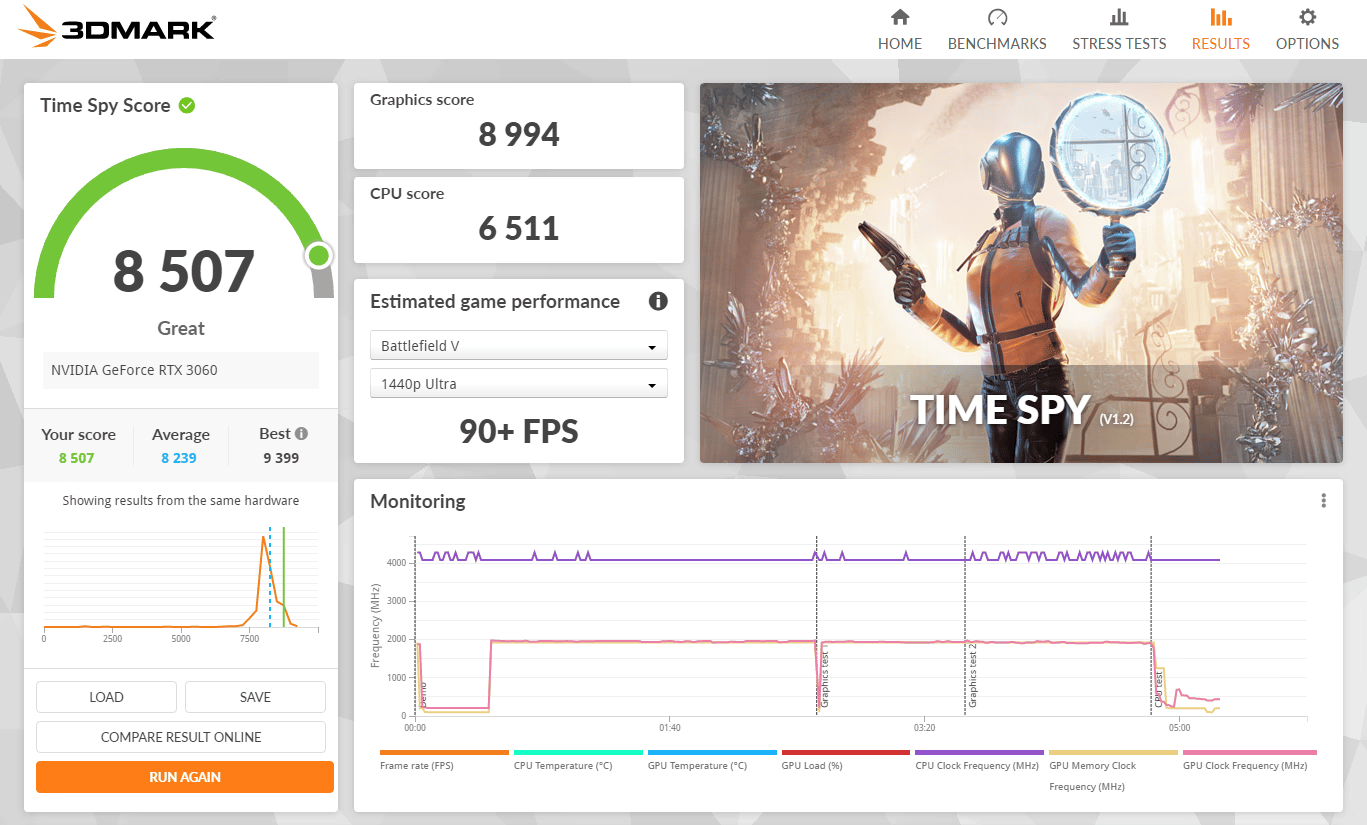Click the Monitoring heading

[418, 501]
